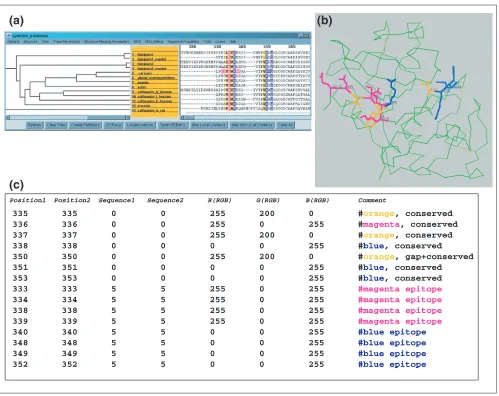Click the alignment panel scrollbar left arrow
This screenshot has width=499, height=396.
(x=182, y=117)
